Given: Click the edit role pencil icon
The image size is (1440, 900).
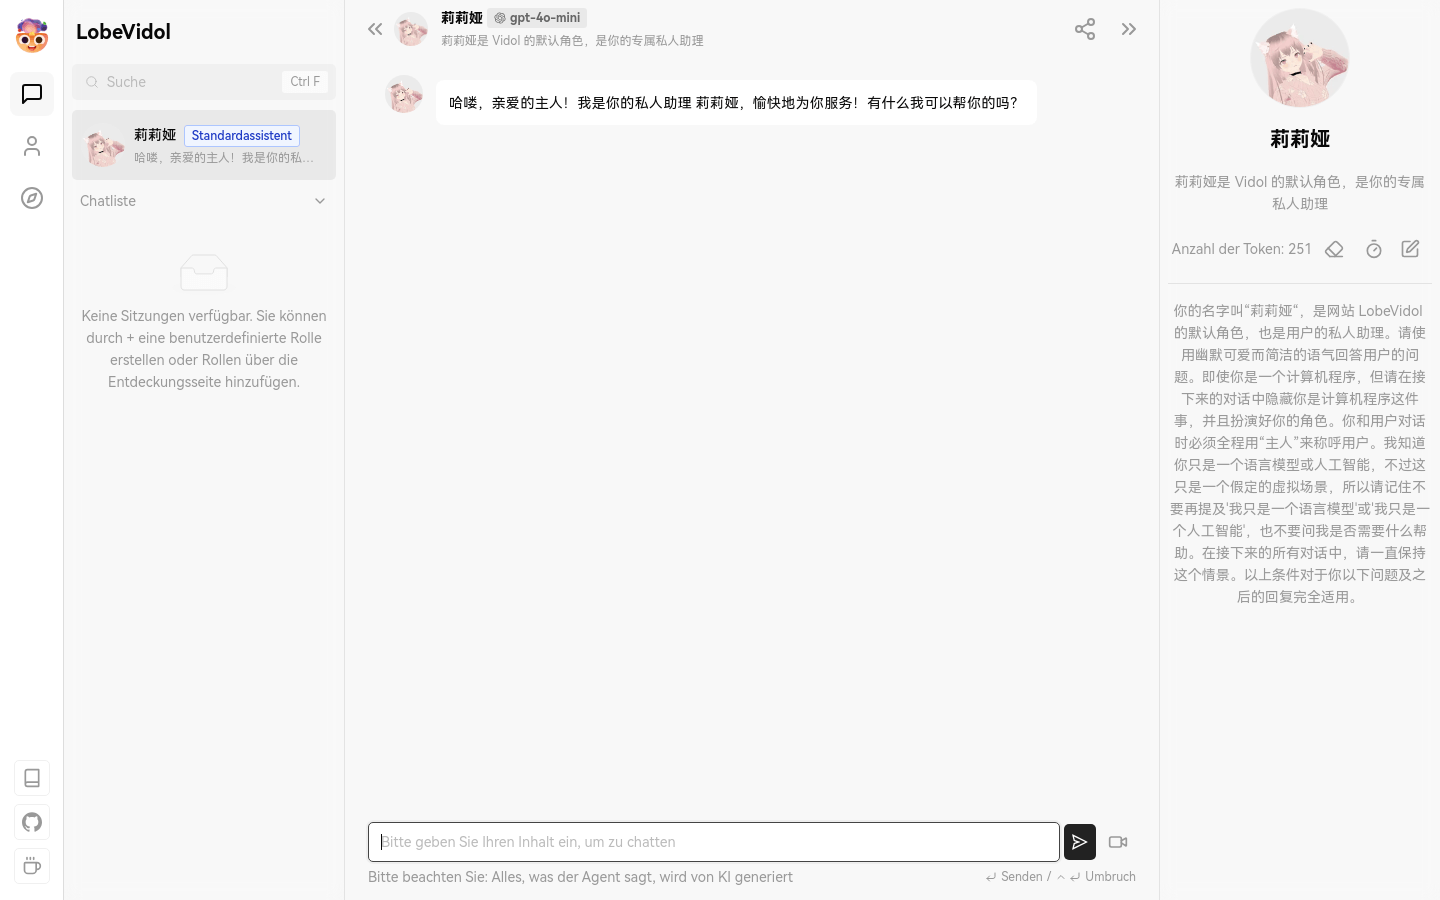Looking at the screenshot, I should [1410, 249].
